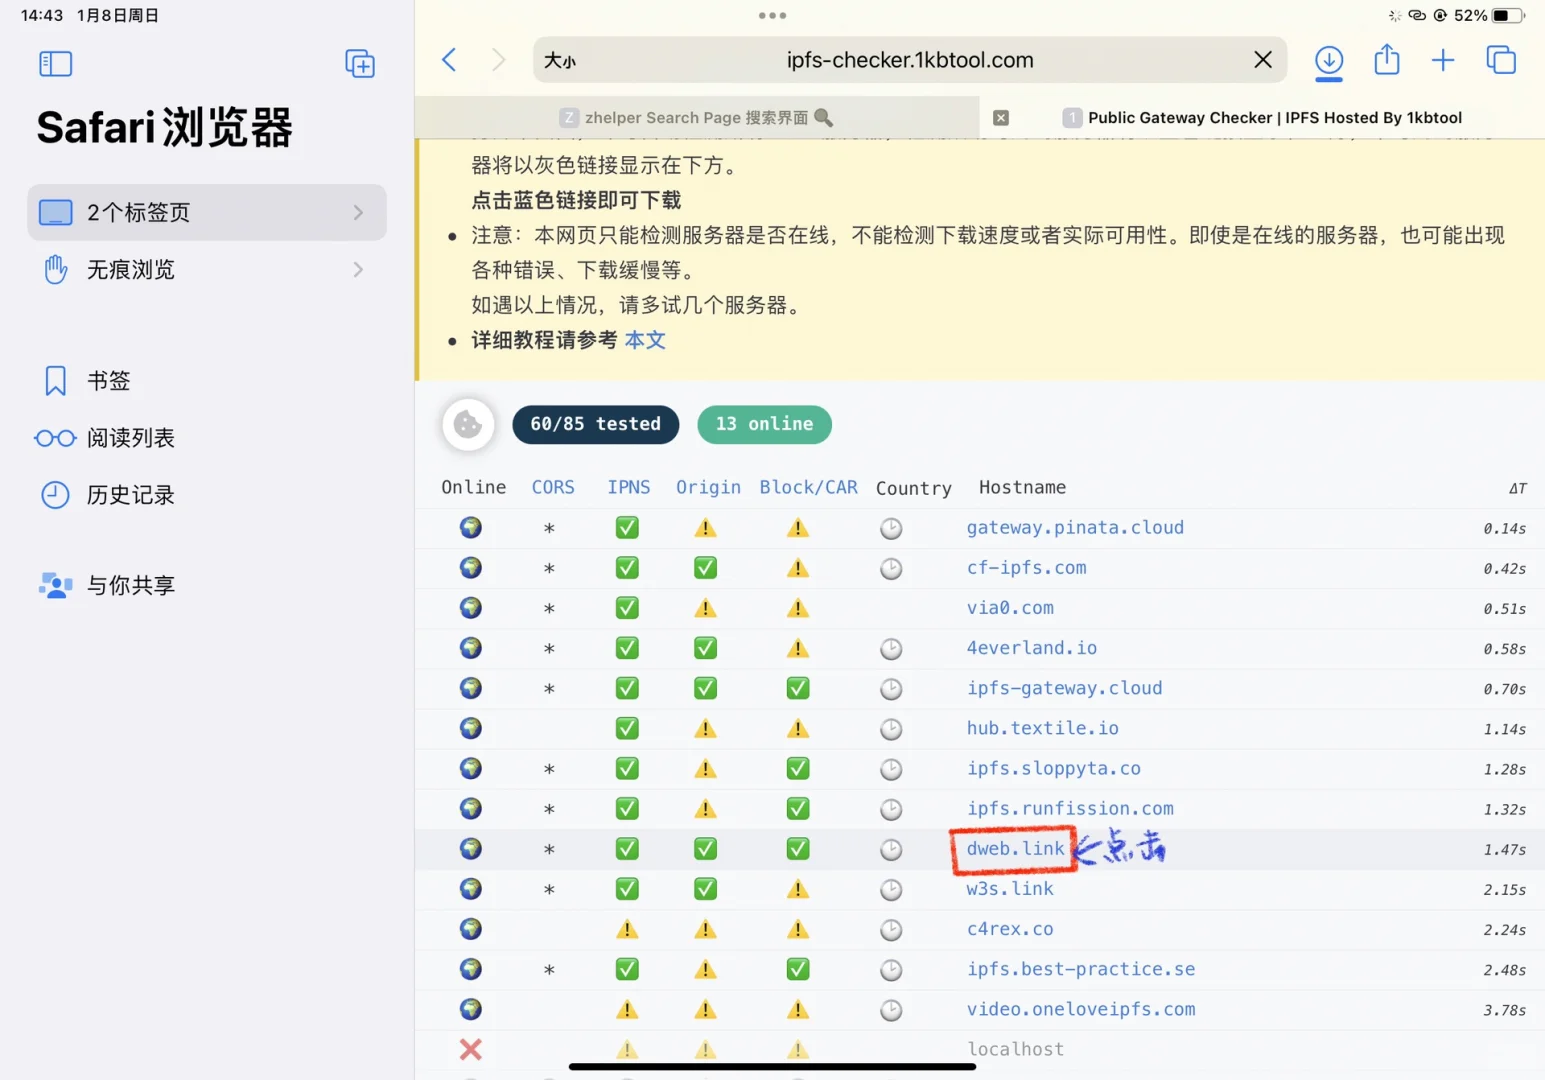Open the downloads list
1545x1080 pixels.
click(1329, 61)
